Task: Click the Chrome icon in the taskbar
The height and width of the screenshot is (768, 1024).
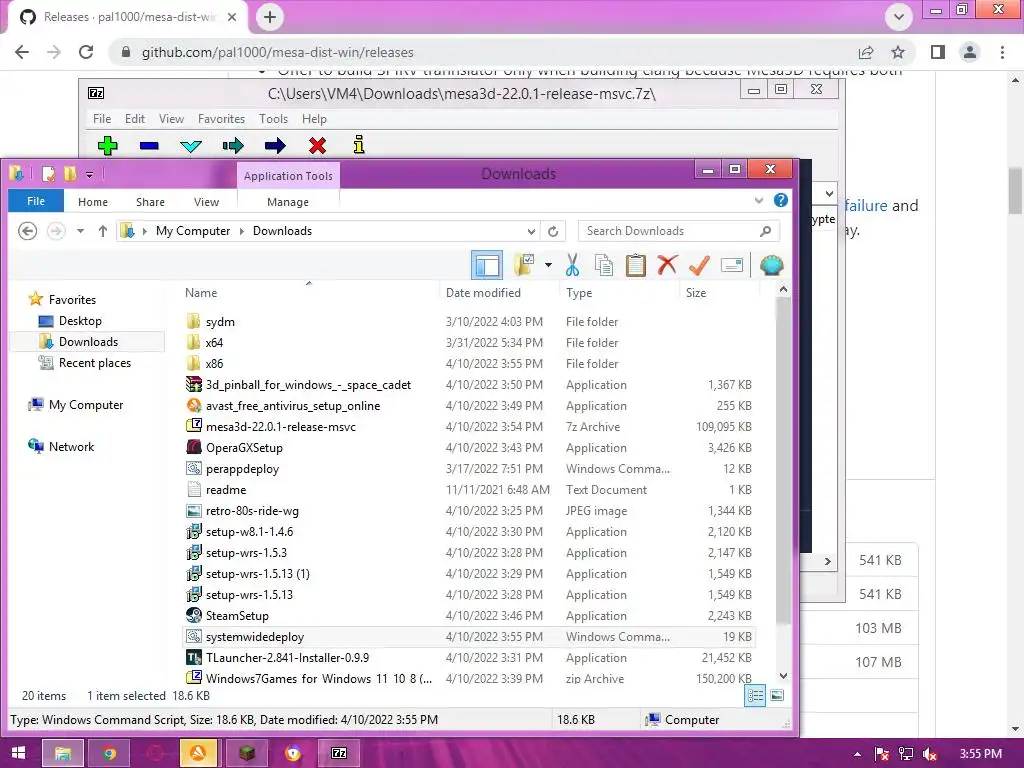Action: coord(109,753)
